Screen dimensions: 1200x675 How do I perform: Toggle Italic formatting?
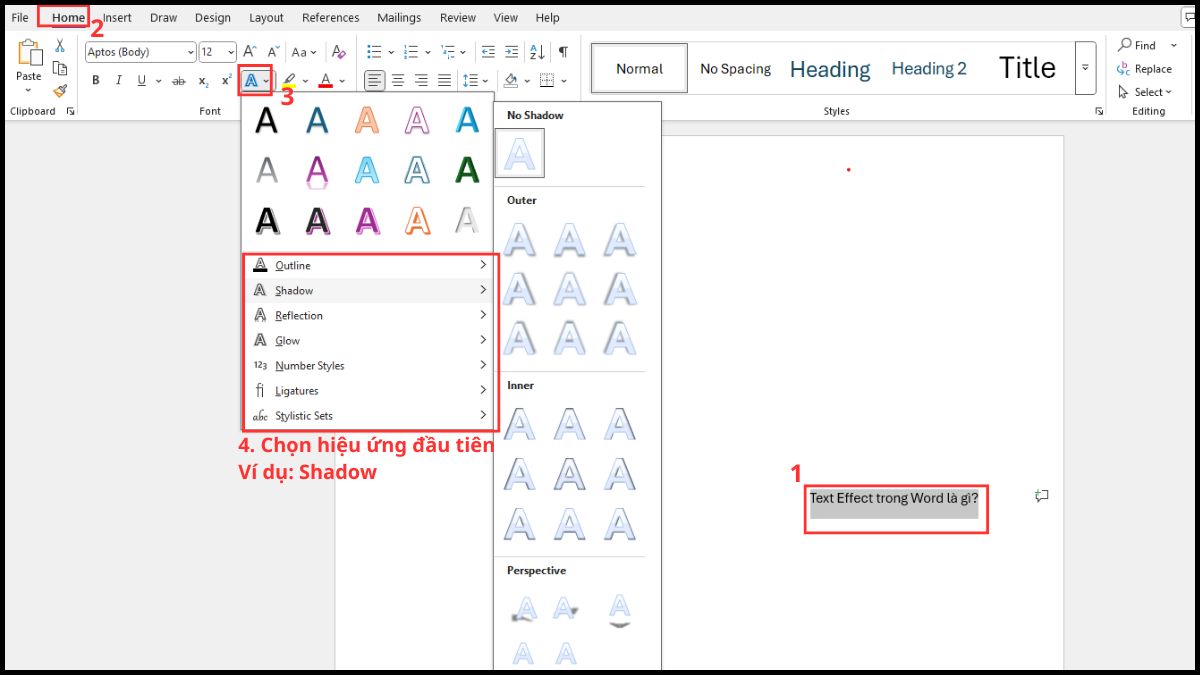pyautogui.click(x=119, y=81)
